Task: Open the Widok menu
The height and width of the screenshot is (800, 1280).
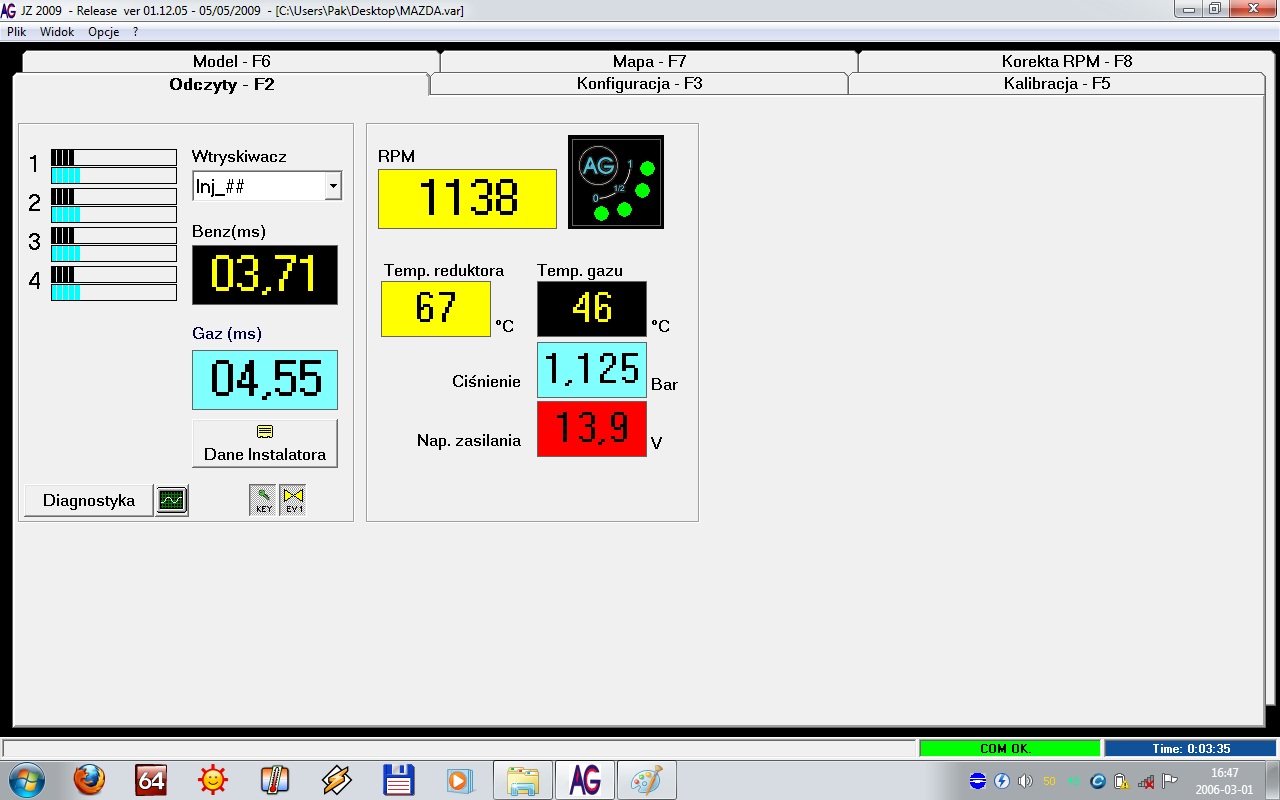Action: 57,32
